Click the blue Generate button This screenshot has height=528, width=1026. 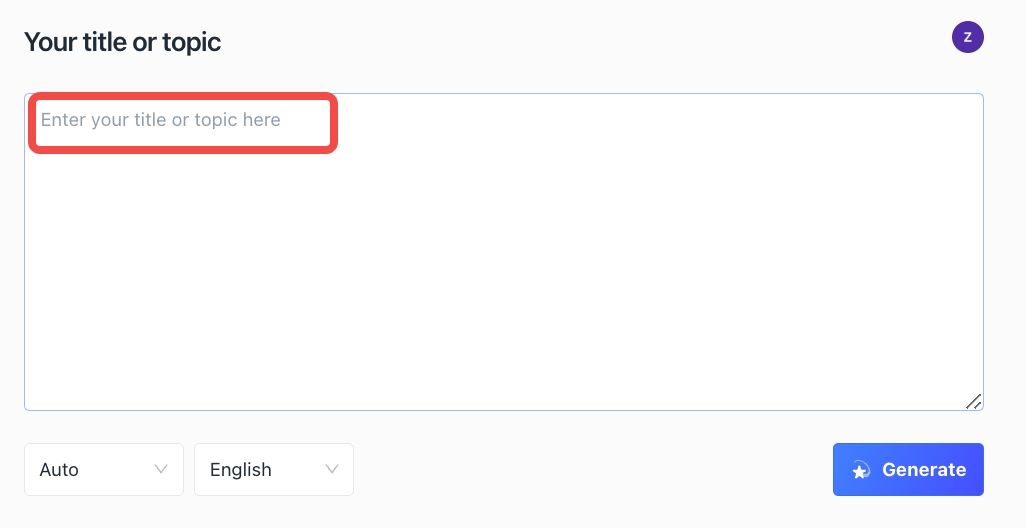[x=908, y=469]
